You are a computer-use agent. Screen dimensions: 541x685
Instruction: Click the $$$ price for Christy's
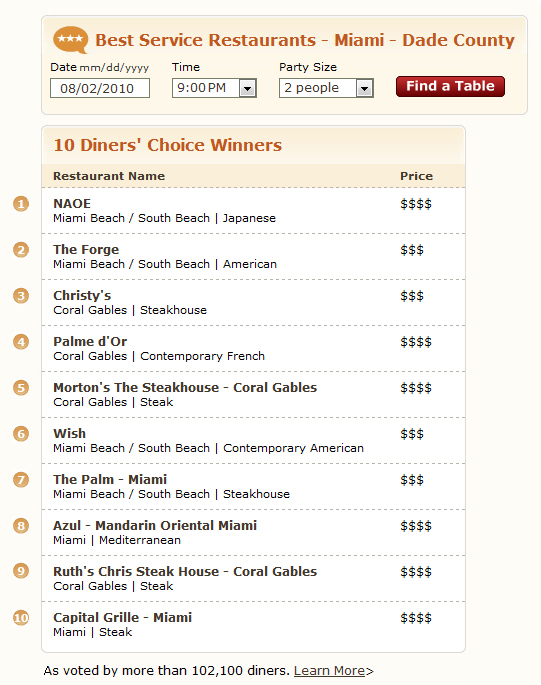[412, 296]
